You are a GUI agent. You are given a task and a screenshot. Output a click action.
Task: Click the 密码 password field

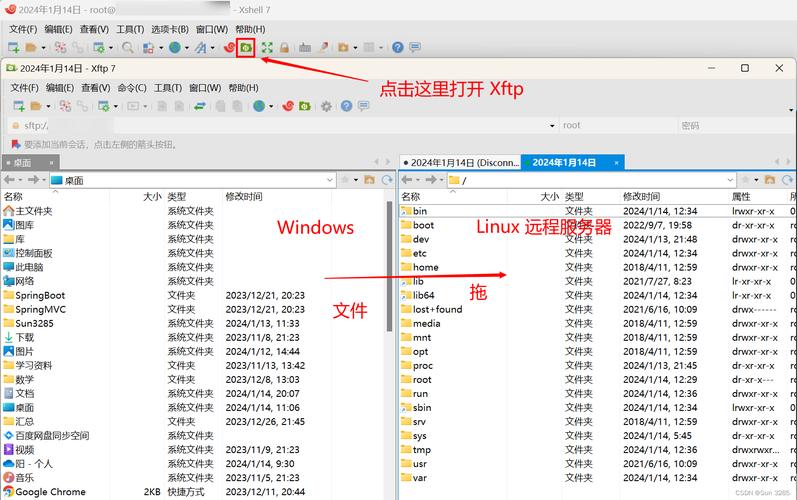pyautogui.click(x=735, y=126)
